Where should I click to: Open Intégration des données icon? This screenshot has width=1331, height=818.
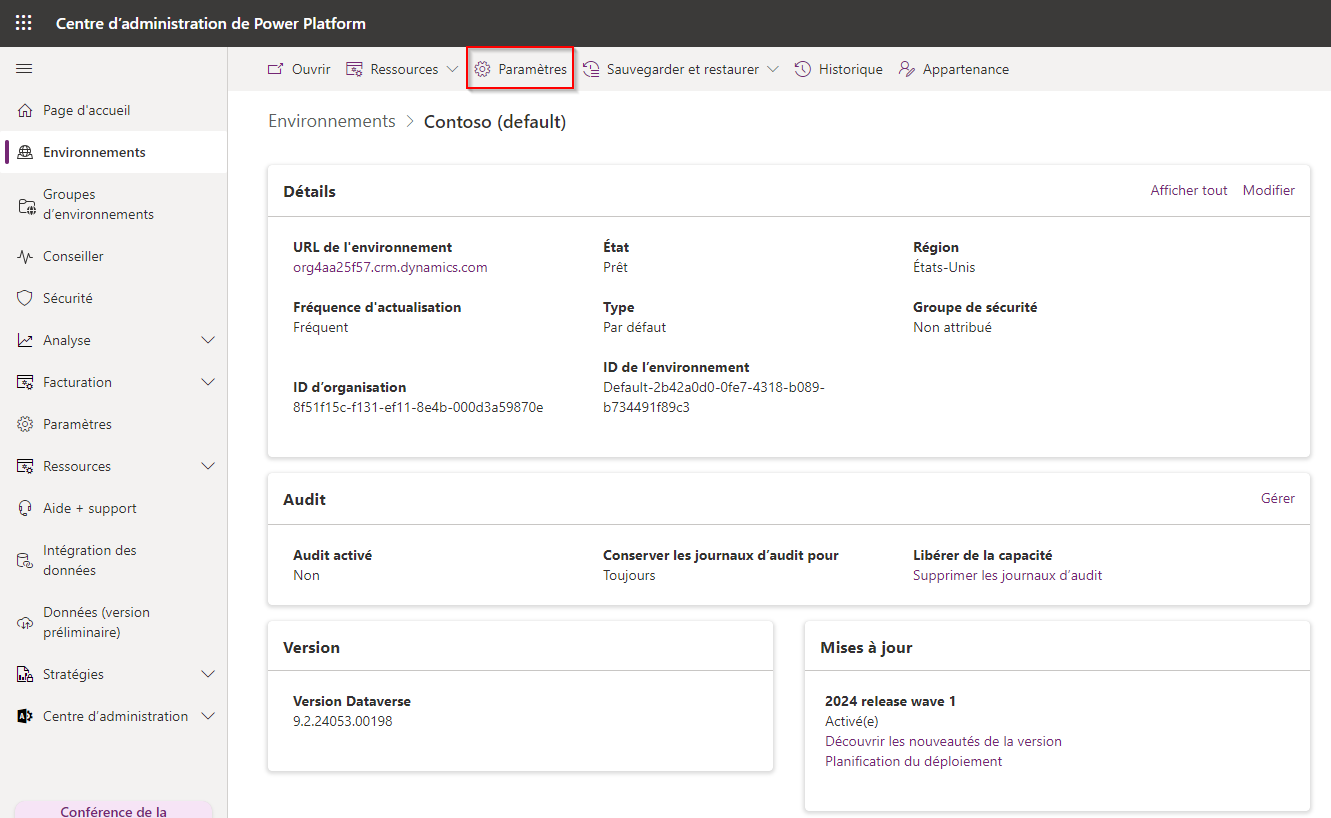pyautogui.click(x=25, y=561)
